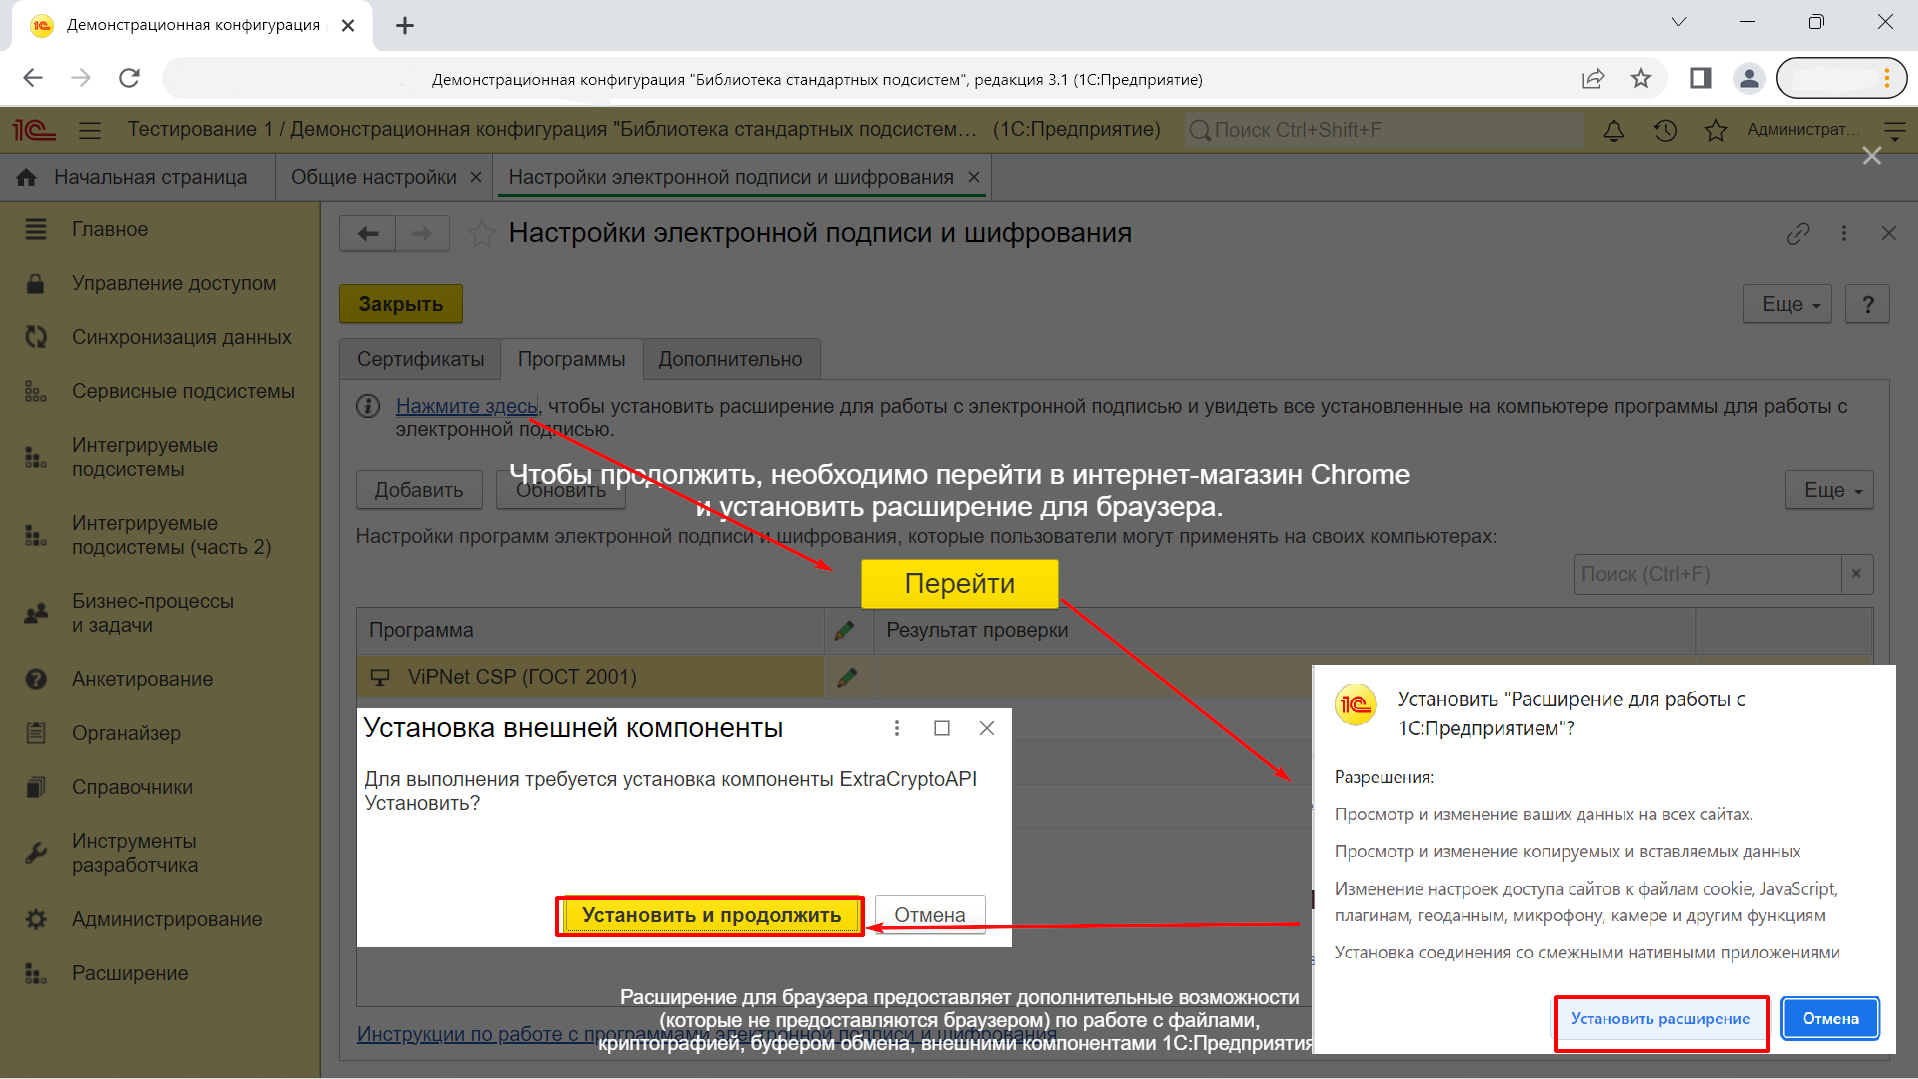Click the Добавить button
1918x1079 pixels.
pyautogui.click(x=419, y=490)
